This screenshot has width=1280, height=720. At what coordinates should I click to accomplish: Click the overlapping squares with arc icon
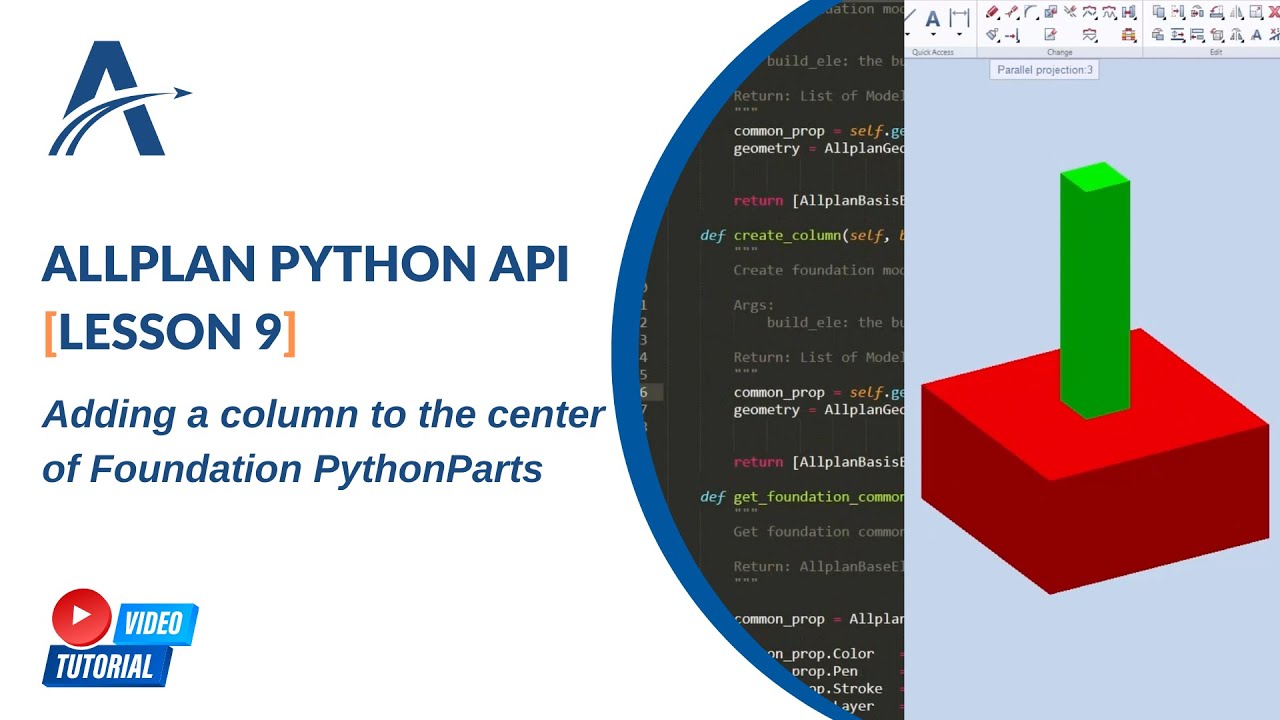pyautogui.click(x=1158, y=35)
